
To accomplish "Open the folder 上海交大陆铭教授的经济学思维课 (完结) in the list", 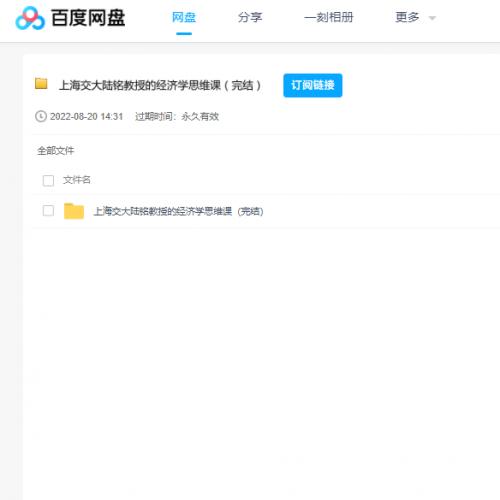I will 178,211.
